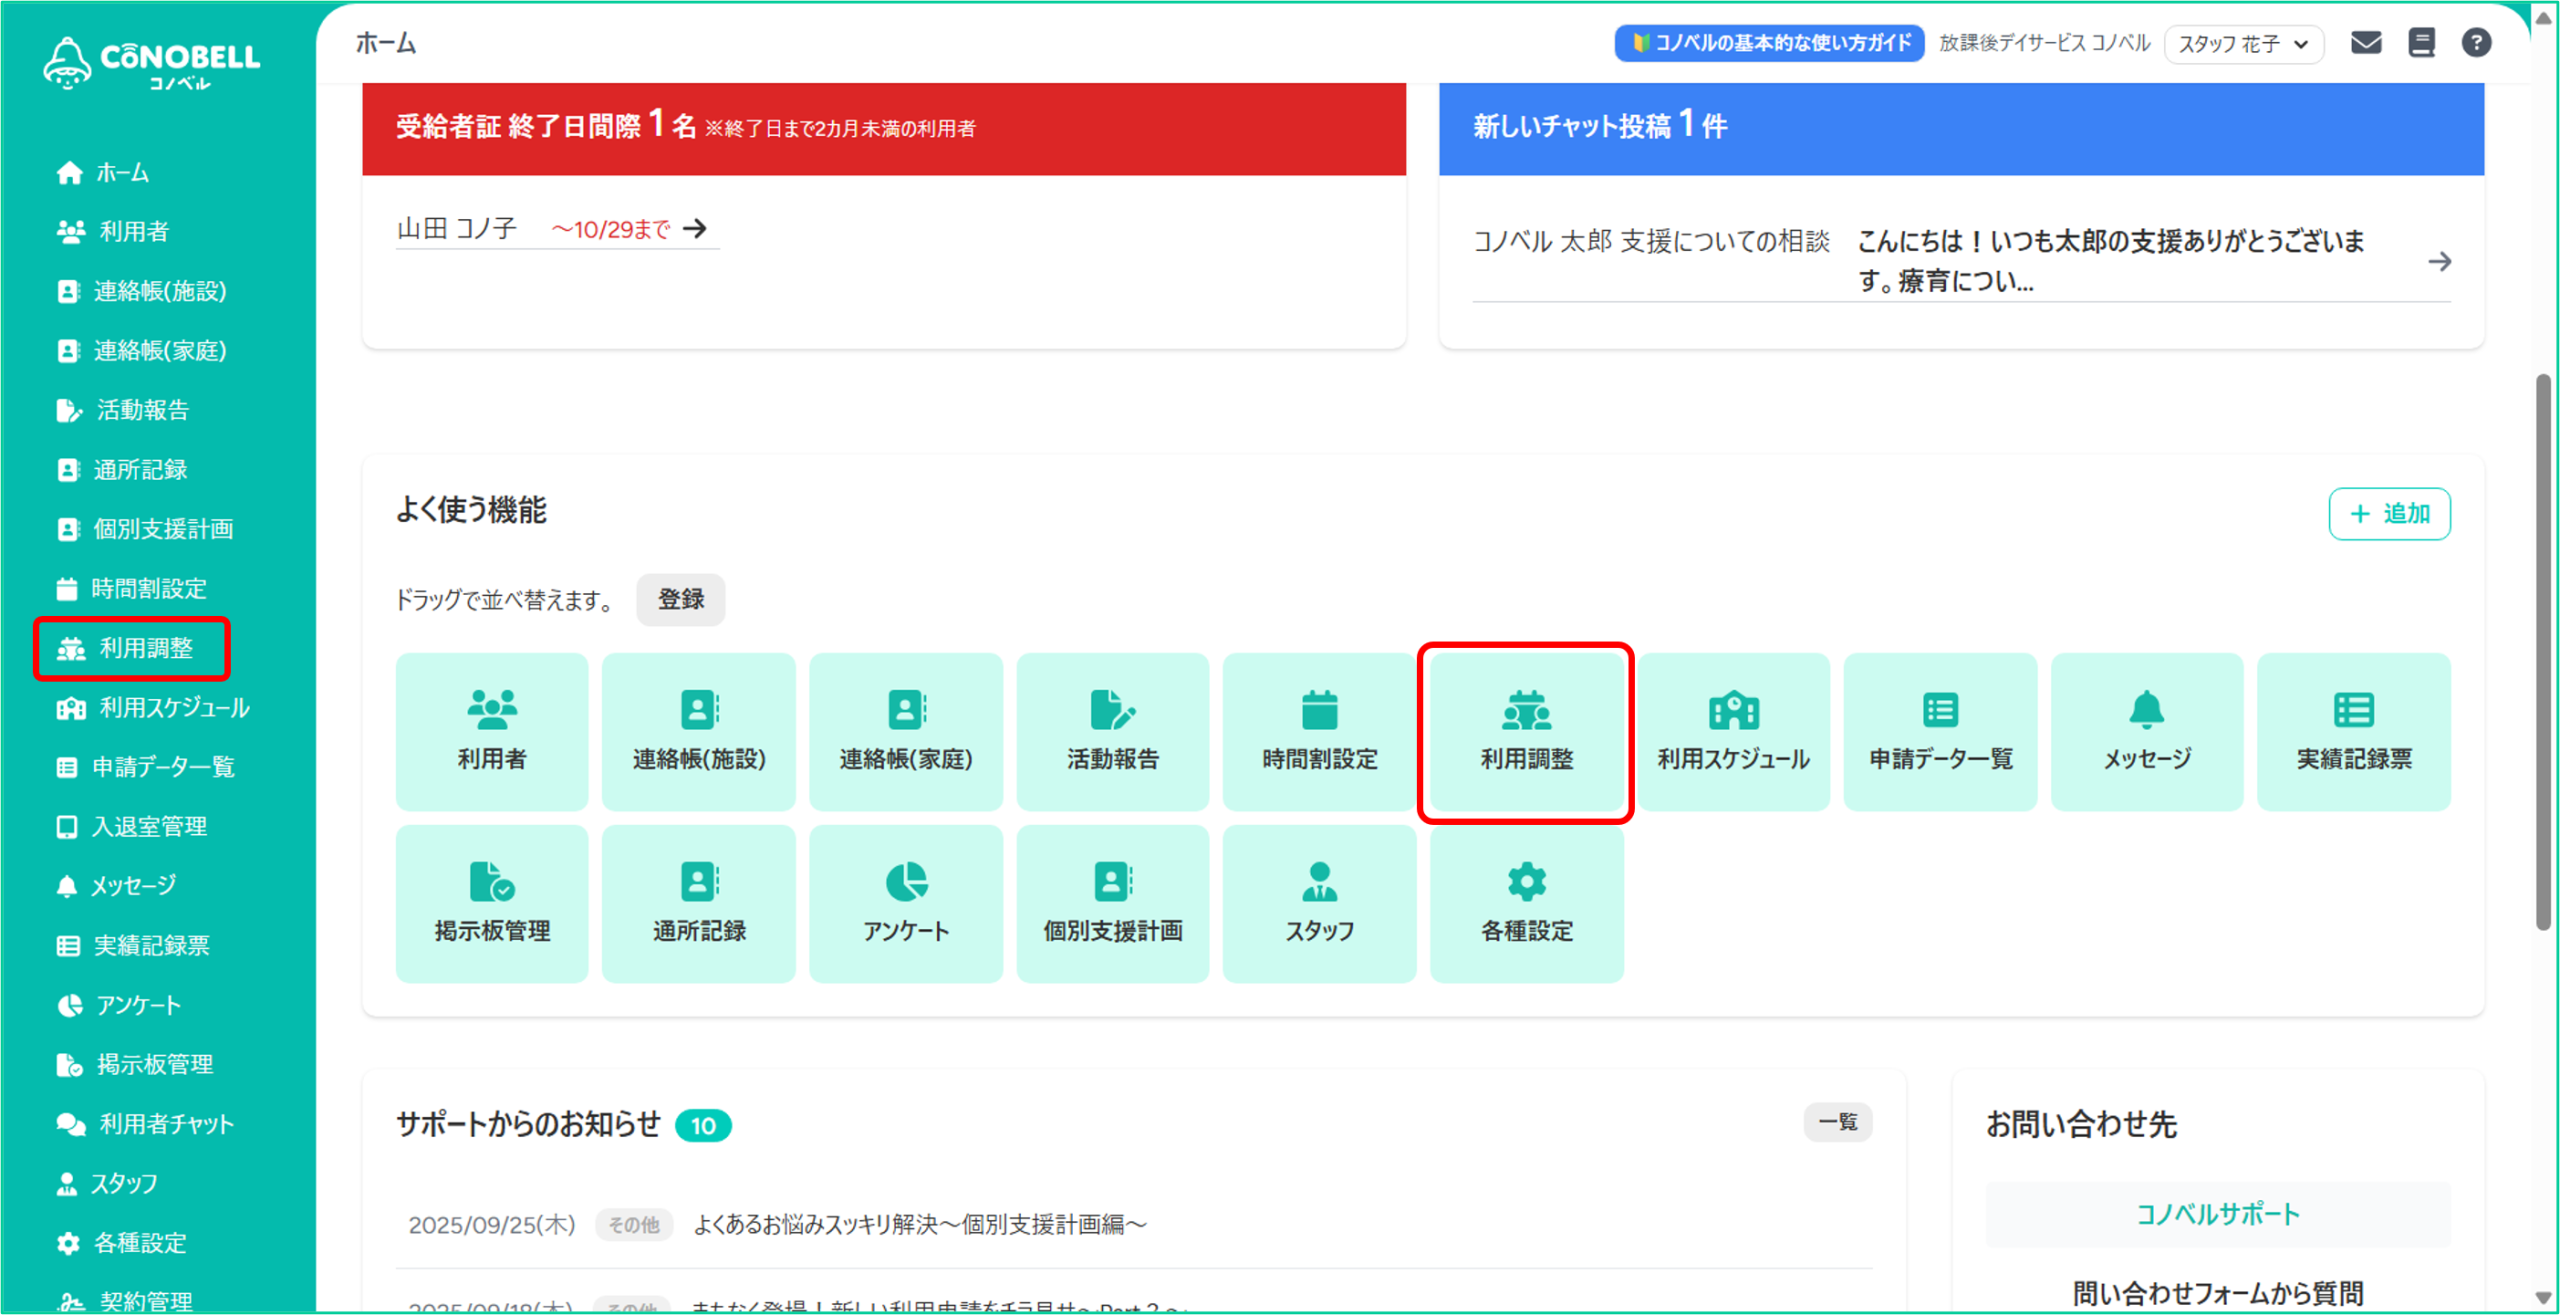2560x1315 pixels.
Task: Open the 掲示板管理 shortcut tile
Action: (492, 904)
